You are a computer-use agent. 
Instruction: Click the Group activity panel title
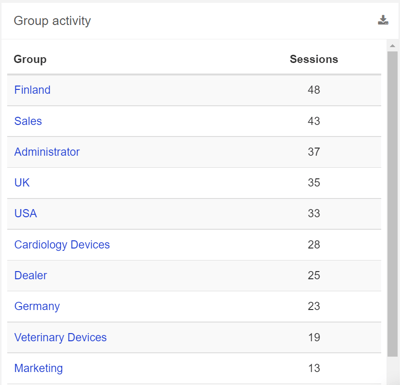pyautogui.click(x=52, y=21)
